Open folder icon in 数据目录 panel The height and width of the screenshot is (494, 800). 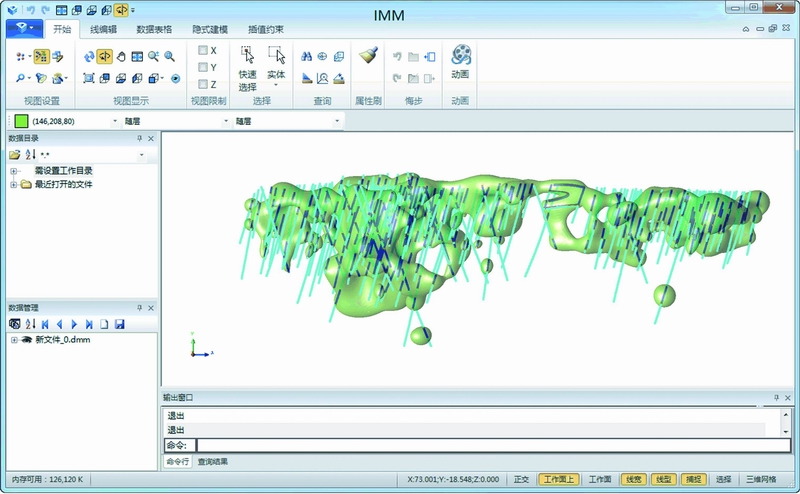click(x=14, y=155)
